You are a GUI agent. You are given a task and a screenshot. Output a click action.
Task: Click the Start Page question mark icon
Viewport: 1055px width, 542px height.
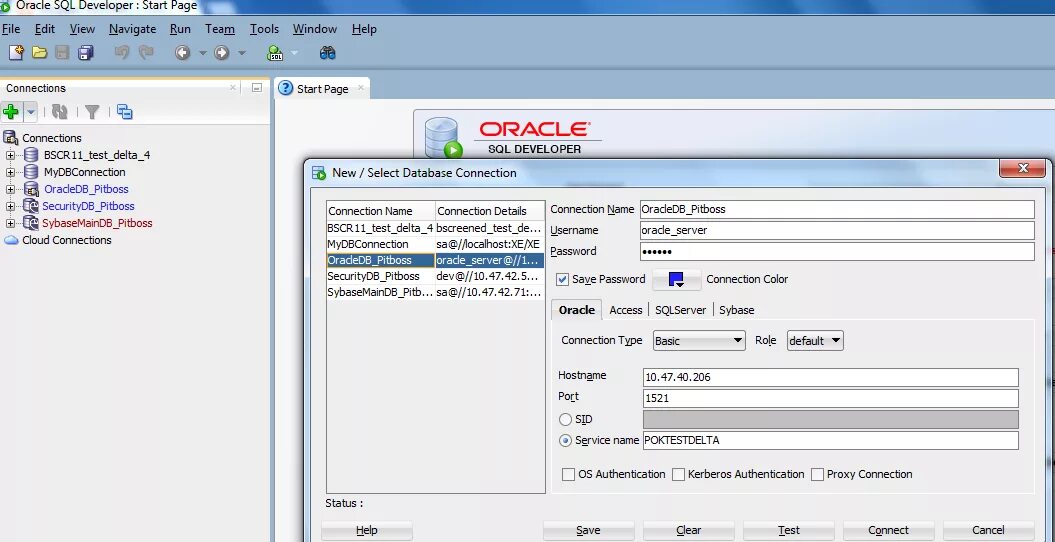tap(286, 88)
